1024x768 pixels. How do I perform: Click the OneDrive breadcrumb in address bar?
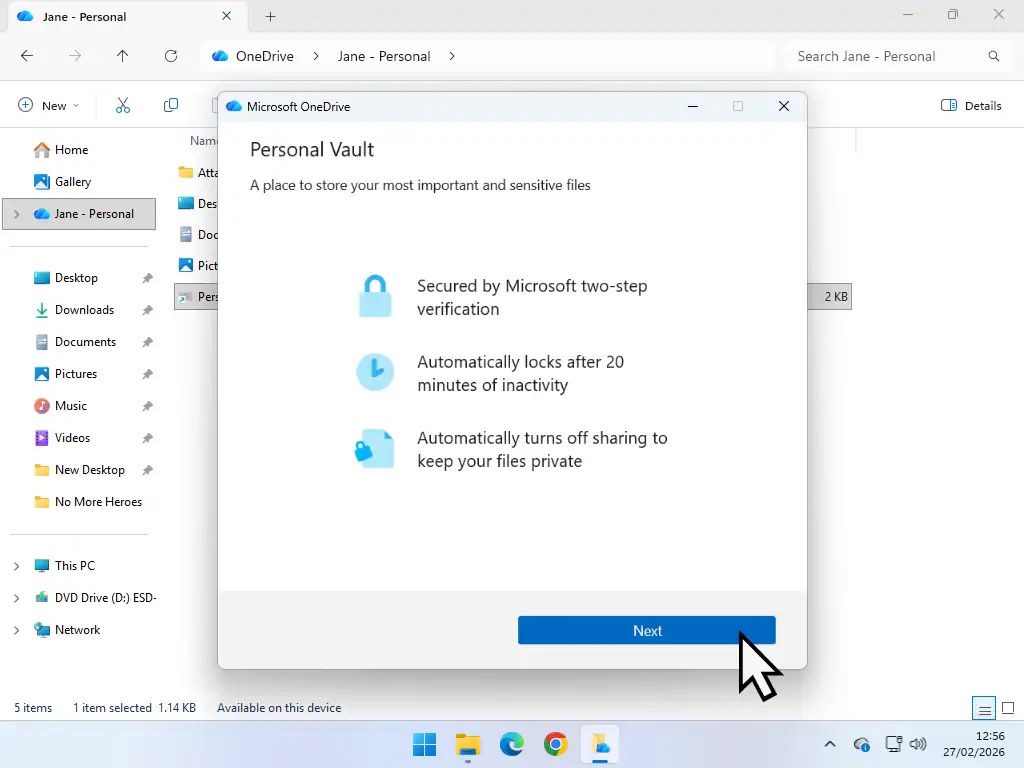tap(264, 56)
